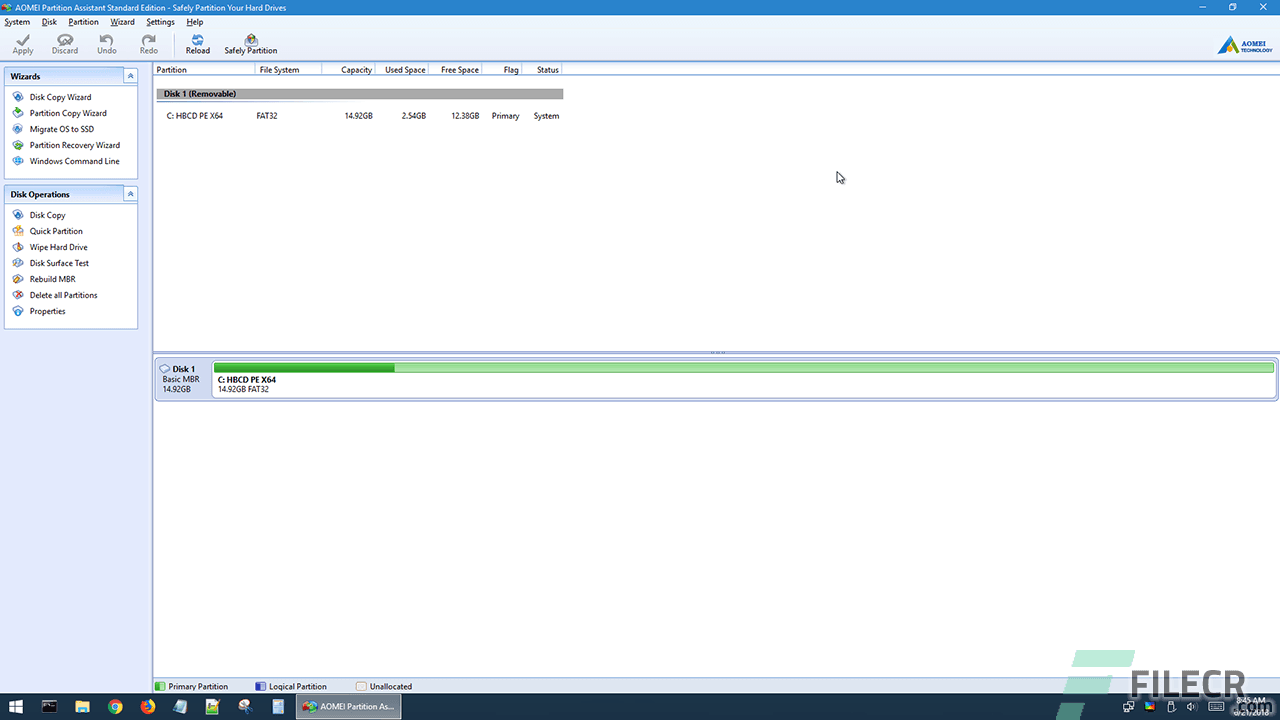Screen dimensions: 1280x720
Task: Click the Undo icon
Action: (106, 44)
